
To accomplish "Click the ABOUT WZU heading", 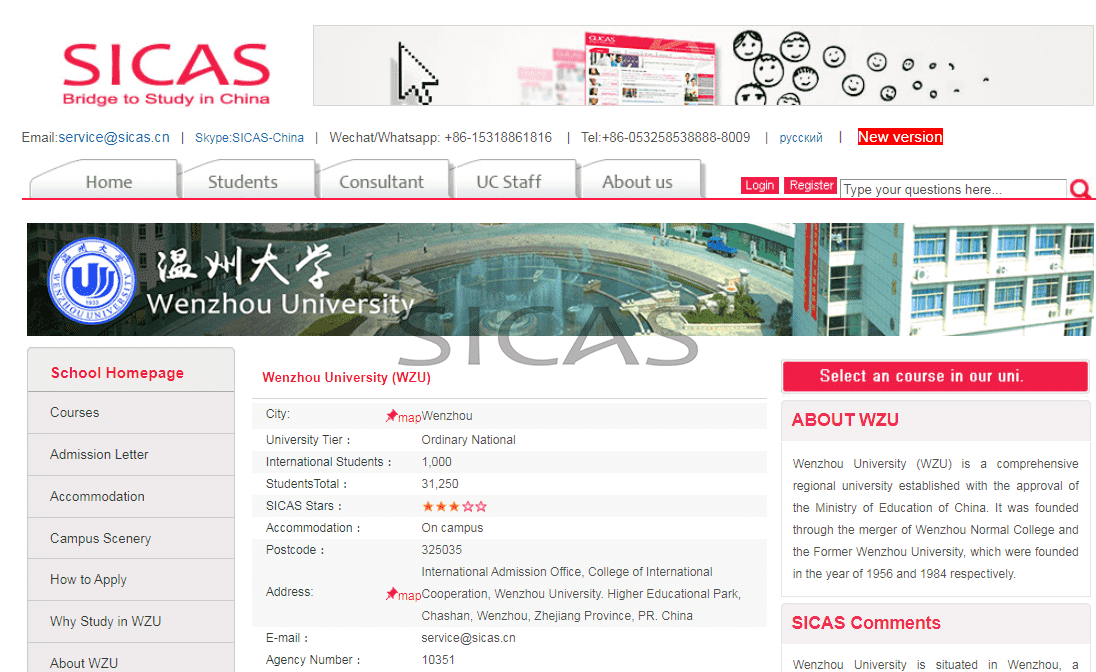I will 845,420.
